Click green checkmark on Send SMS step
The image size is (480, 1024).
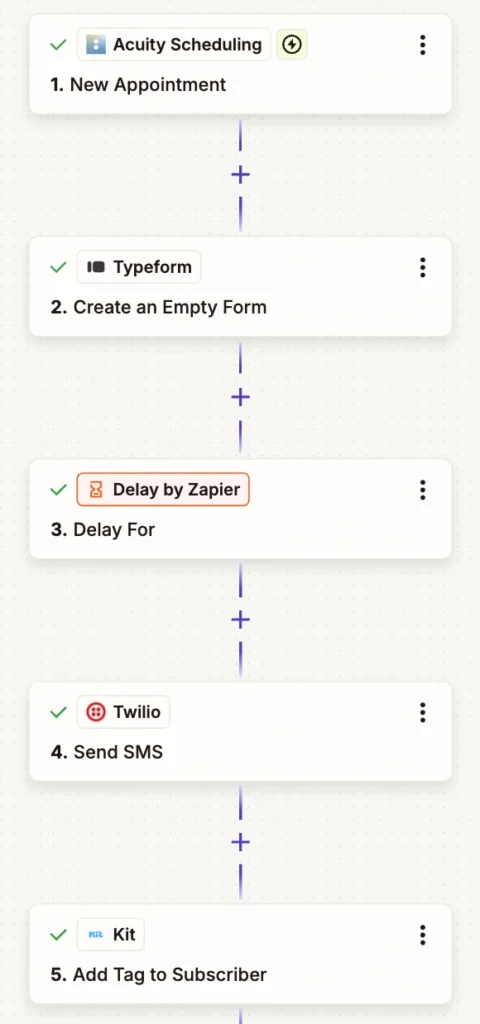59,712
